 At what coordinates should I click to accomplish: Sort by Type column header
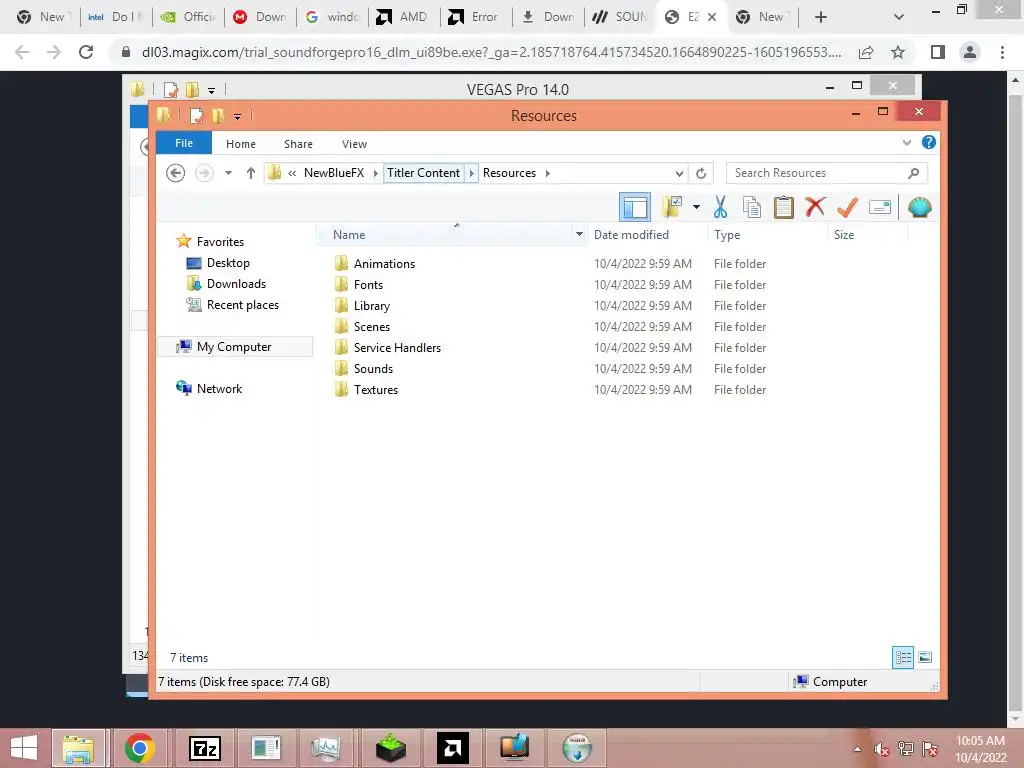(727, 234)
